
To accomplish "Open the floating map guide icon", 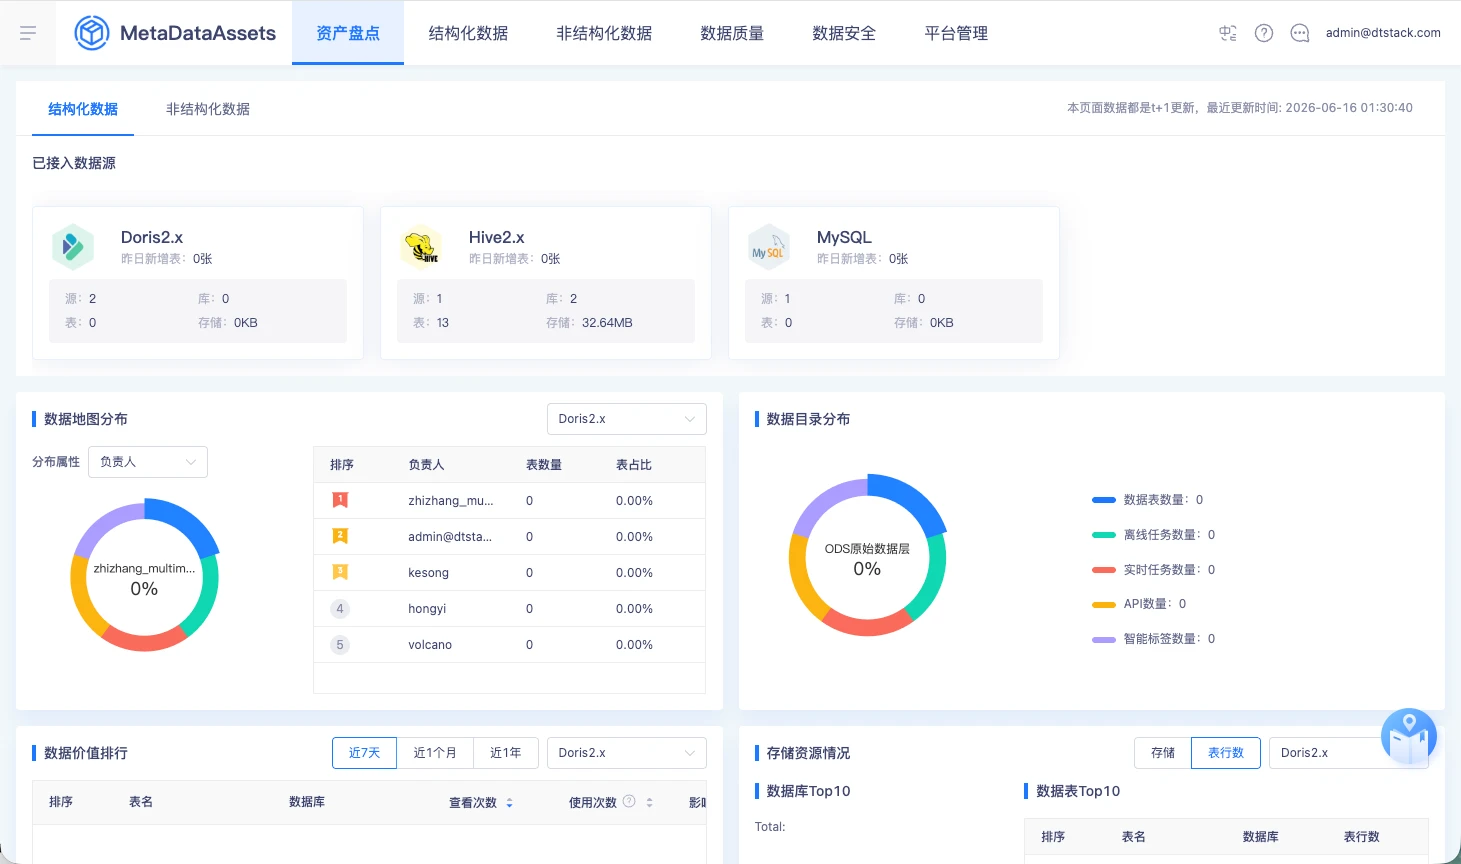I will coord(1409,737).
